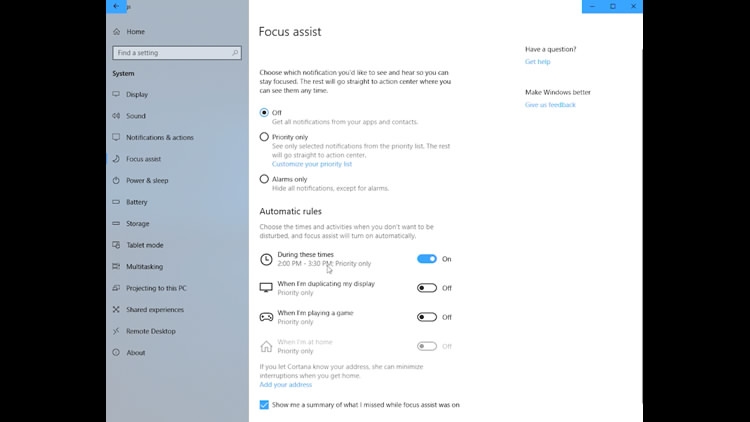Viewport: 750px width, 422px height.
Task: Turn off During these times toggle
Action: pyautogui.click(x=427, y=259)
